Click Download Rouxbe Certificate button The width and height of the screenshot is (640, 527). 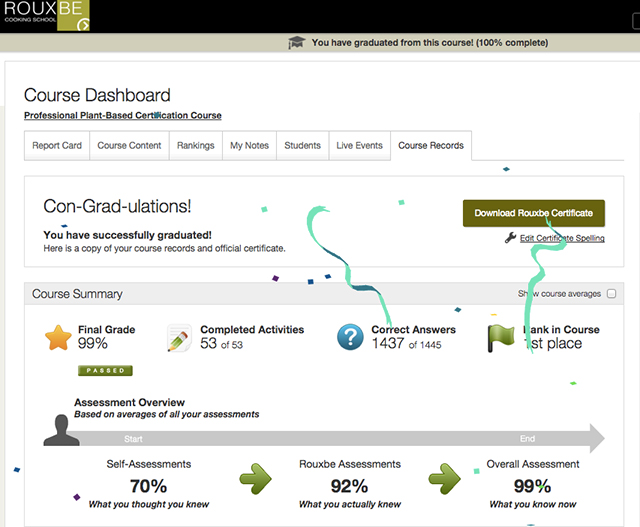(x=534, y=213)
